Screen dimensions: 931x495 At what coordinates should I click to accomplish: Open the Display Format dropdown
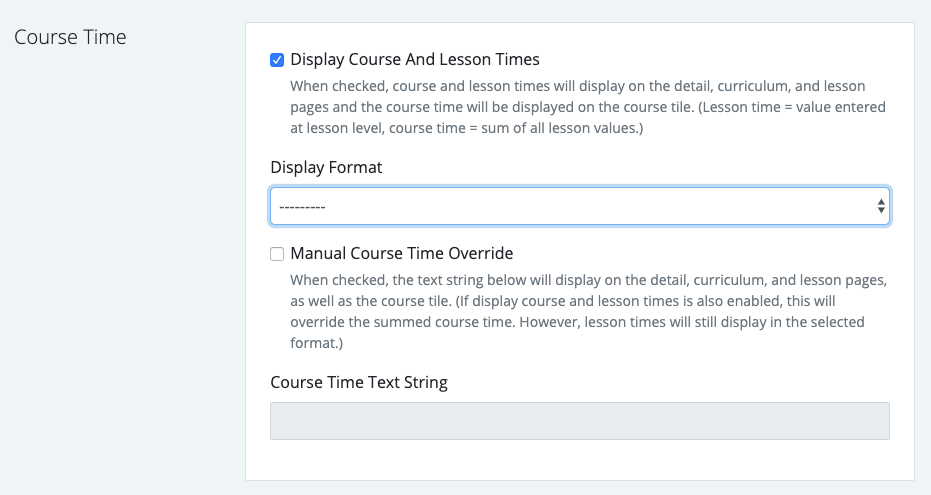[x=579, y=206]
